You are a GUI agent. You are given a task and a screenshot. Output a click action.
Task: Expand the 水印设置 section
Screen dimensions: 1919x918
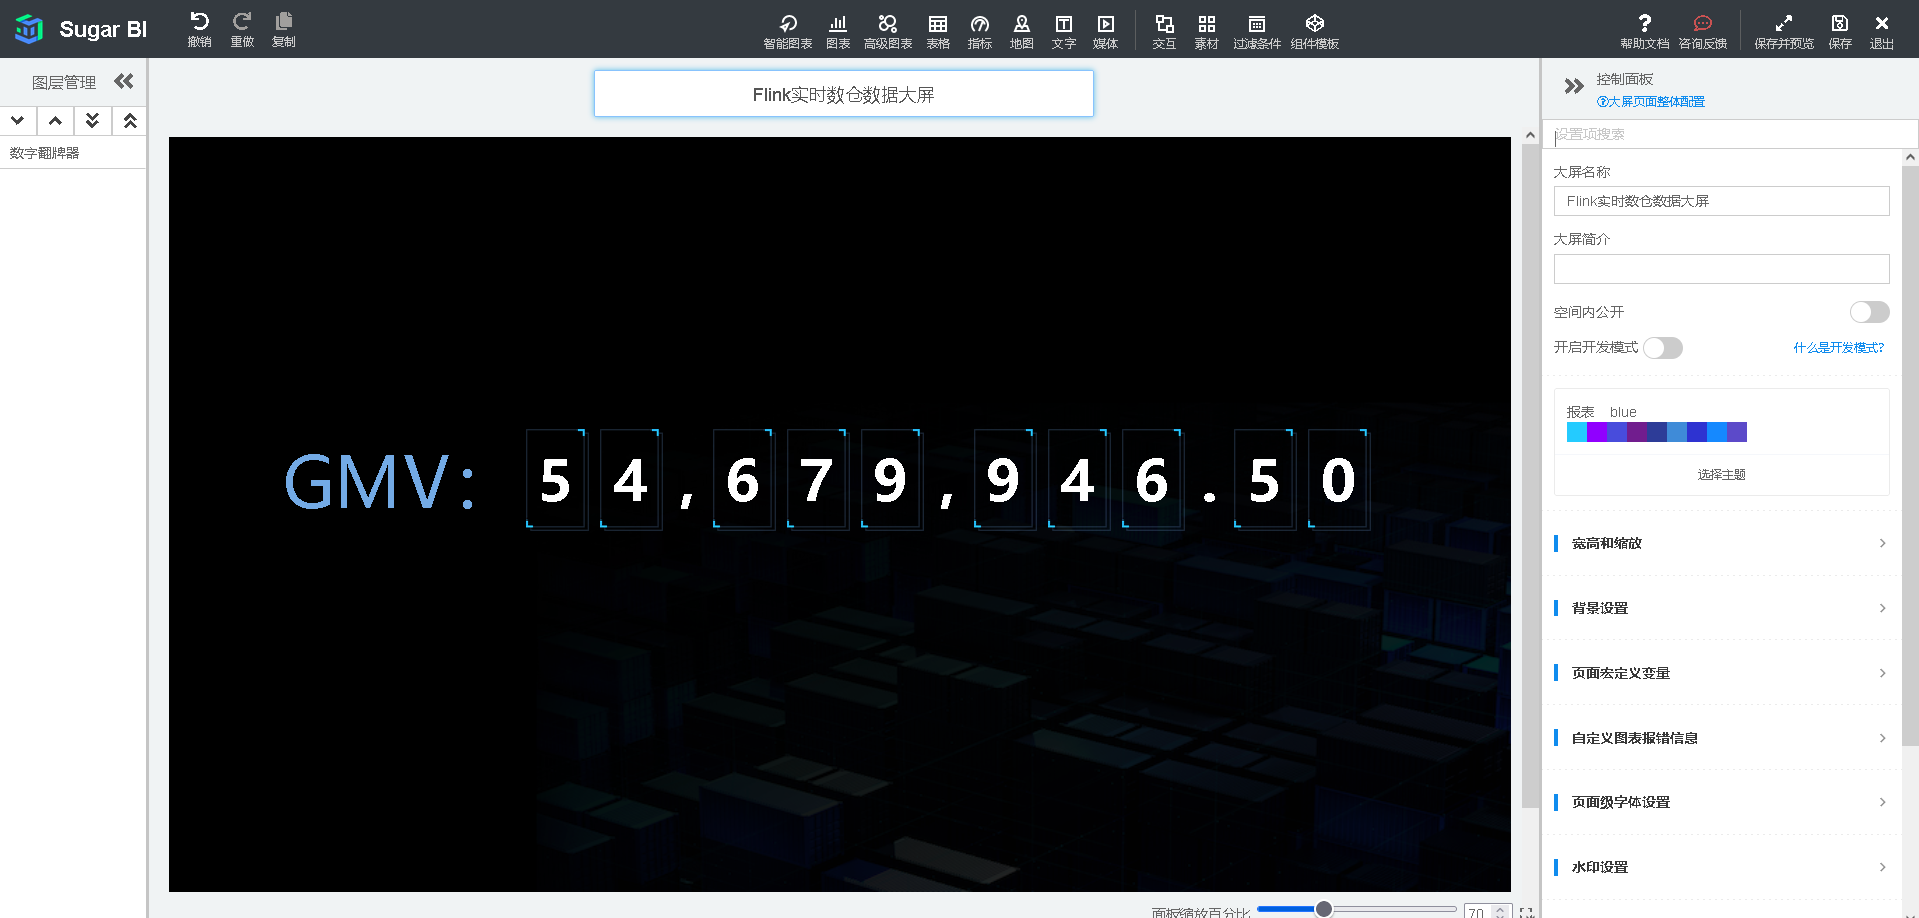coord(1721,867)
